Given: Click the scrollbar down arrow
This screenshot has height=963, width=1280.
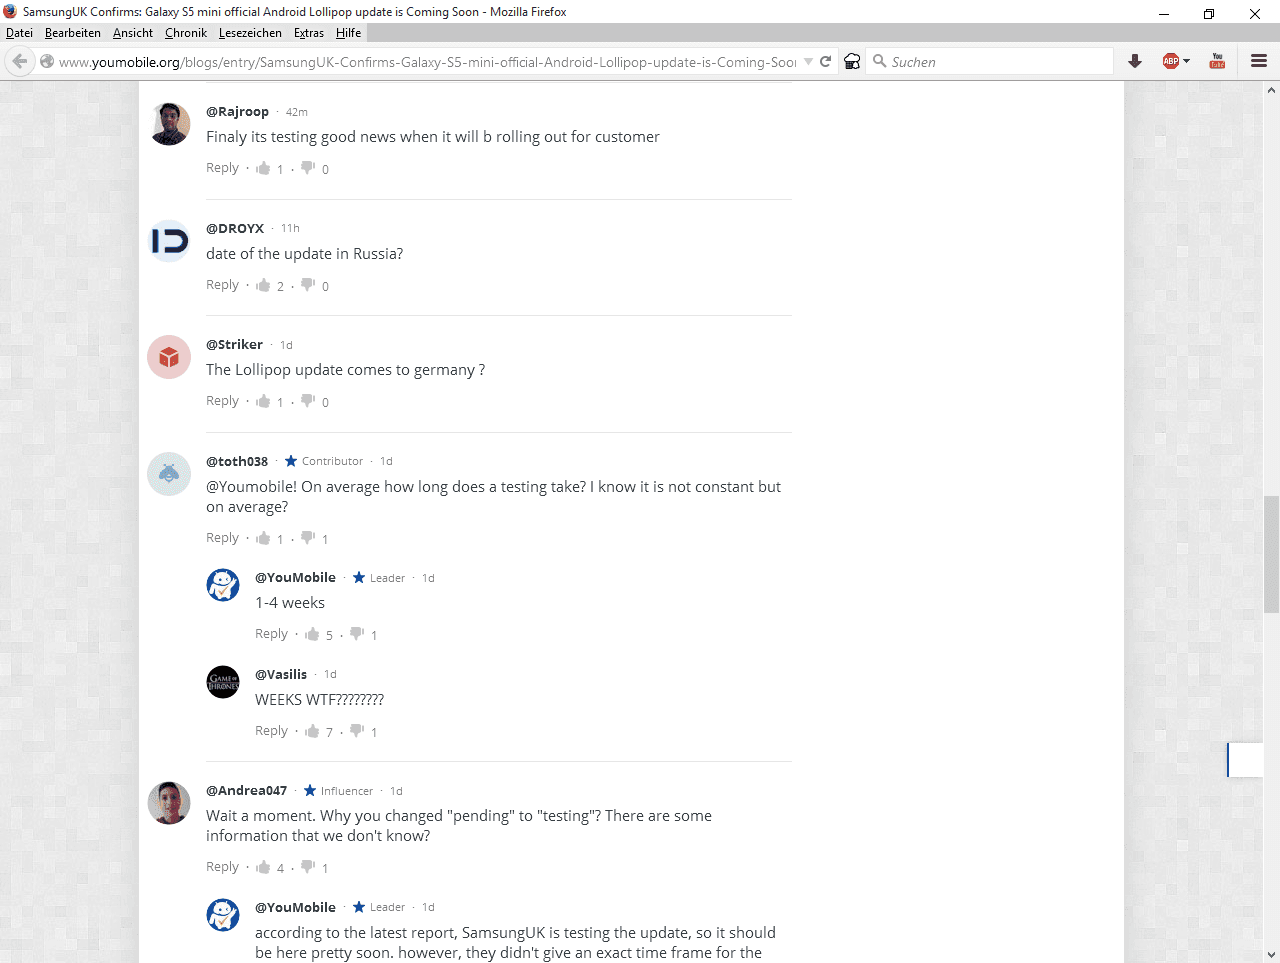Looking at the screenshot, I should pyautogui.click(x=1271, y=954).
